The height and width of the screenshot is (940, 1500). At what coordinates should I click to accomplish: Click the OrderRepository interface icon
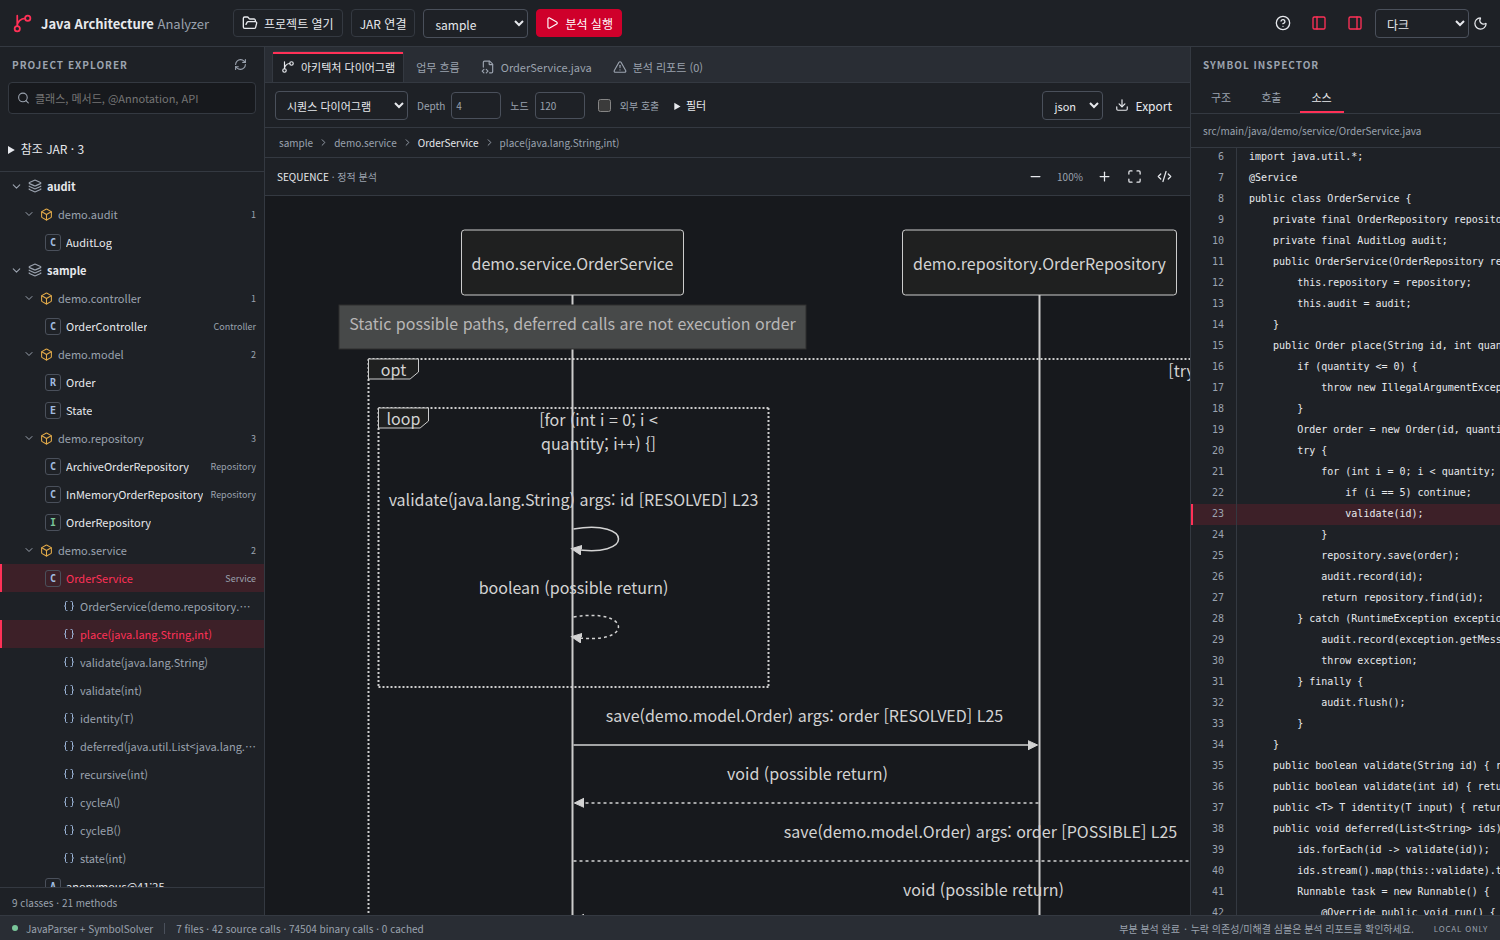pos(53,522)
